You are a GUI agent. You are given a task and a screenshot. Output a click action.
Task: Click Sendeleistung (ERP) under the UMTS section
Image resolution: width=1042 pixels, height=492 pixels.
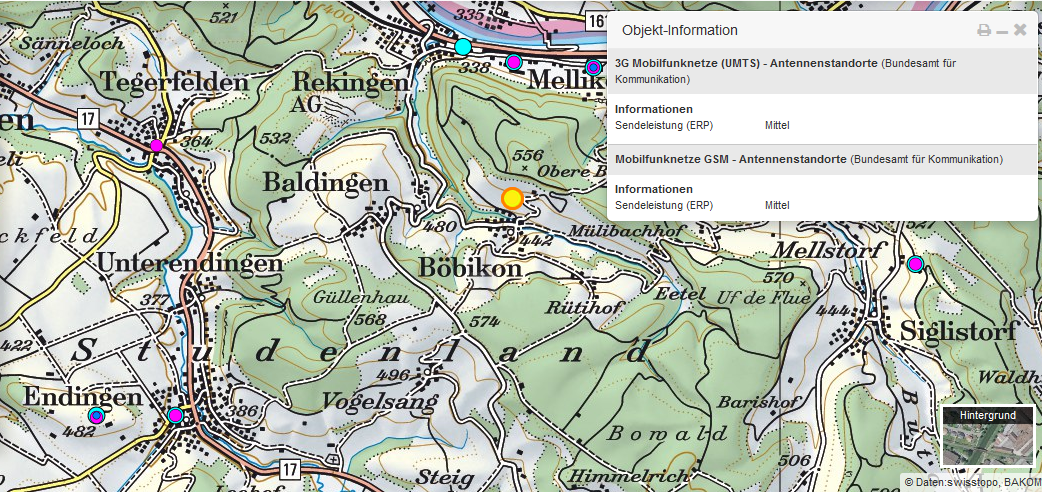[x=664, y=125]
